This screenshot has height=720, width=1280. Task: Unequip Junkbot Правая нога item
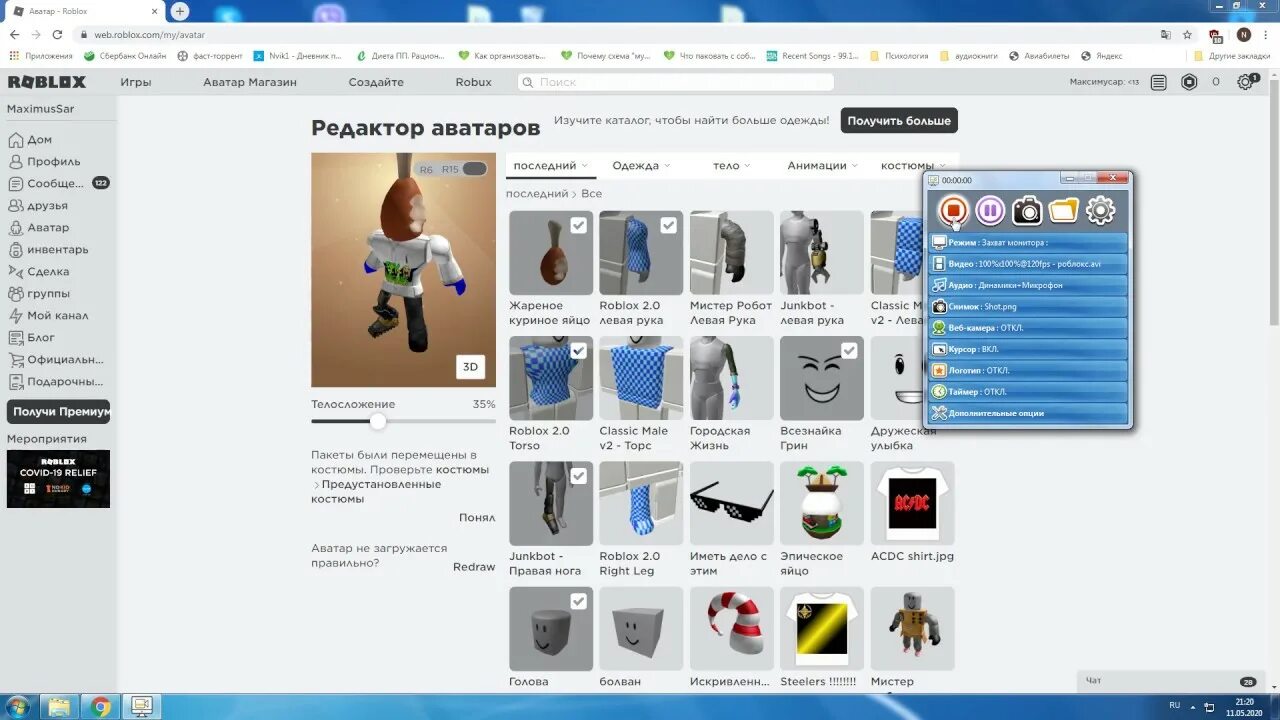click(578, 476)
